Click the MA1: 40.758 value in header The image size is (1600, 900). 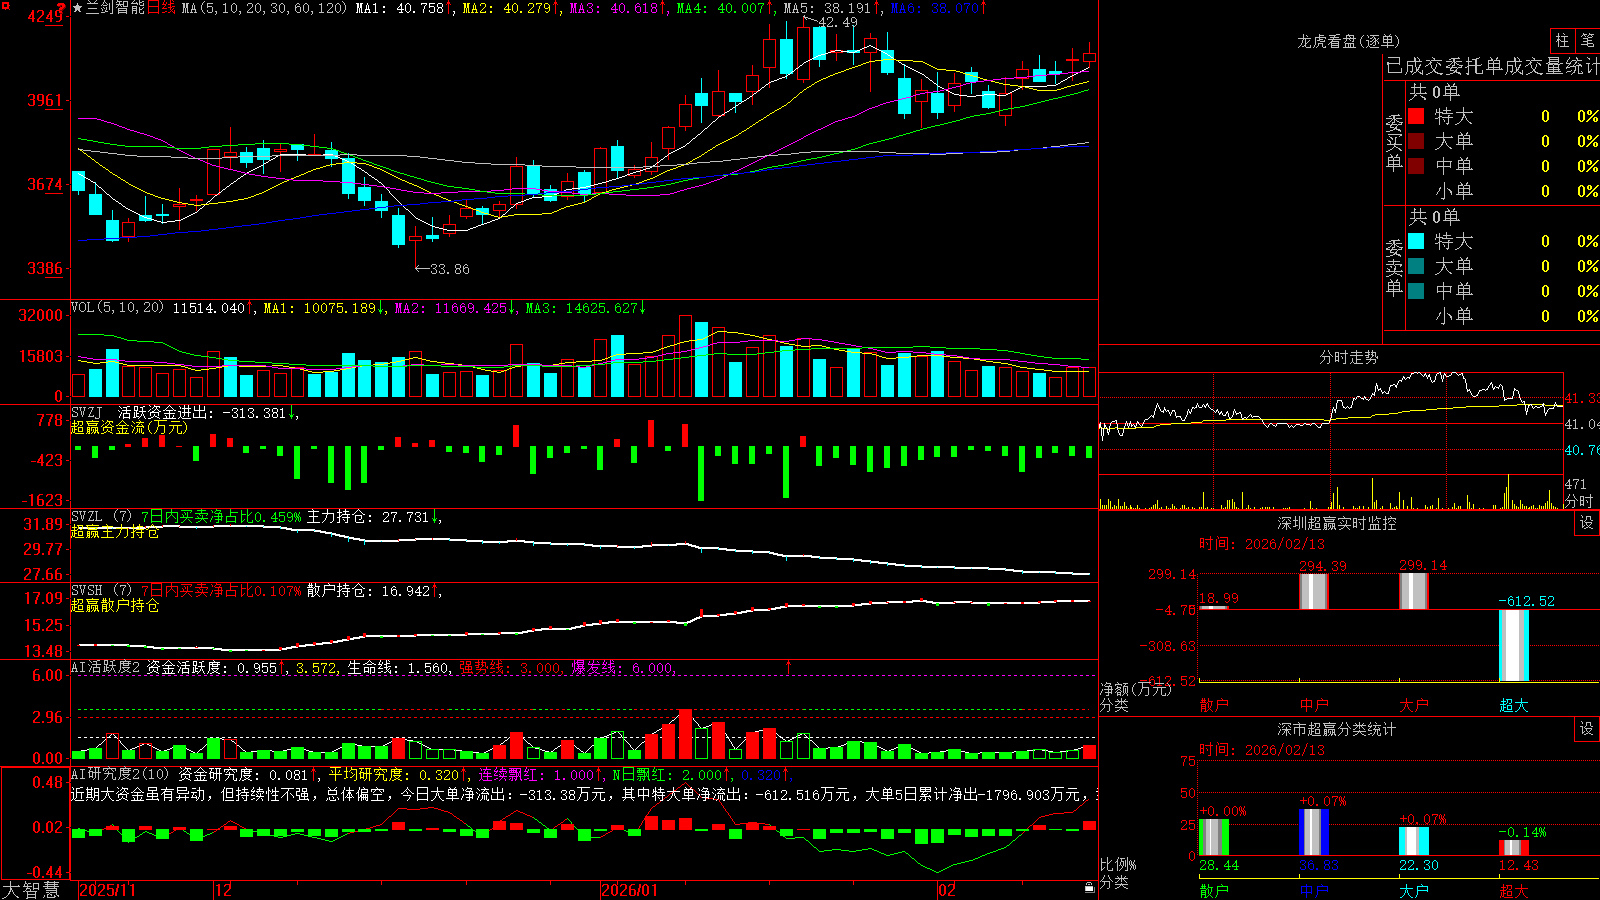click(400, 8)
